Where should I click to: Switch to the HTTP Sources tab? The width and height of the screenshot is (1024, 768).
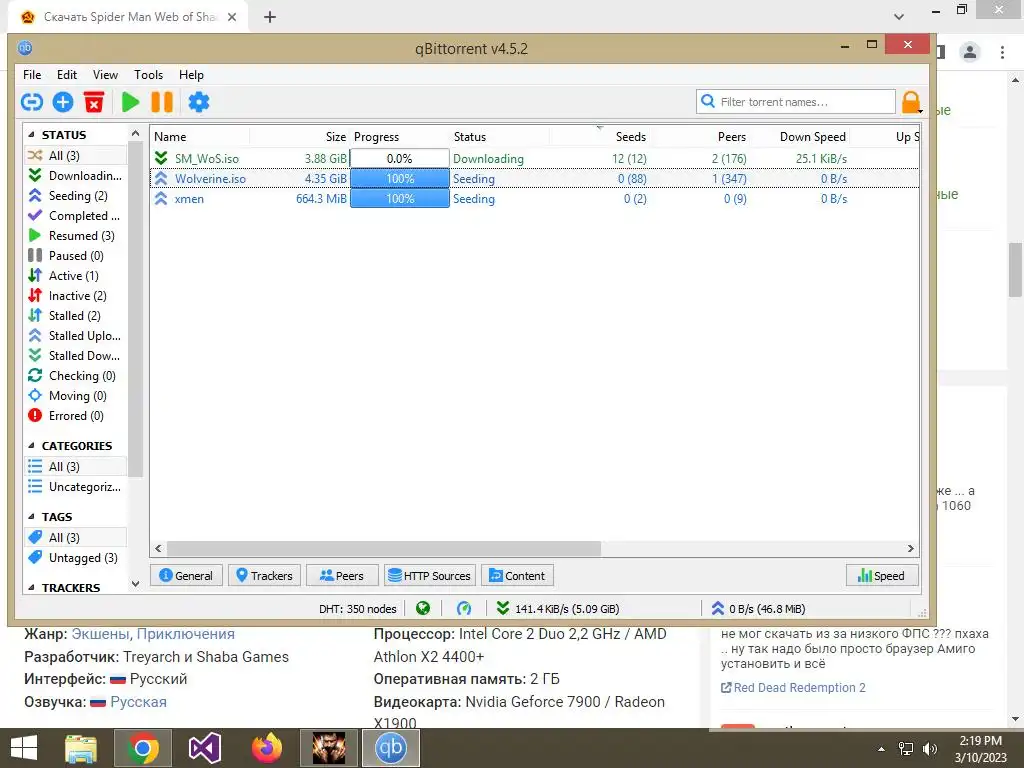[430, 575]
